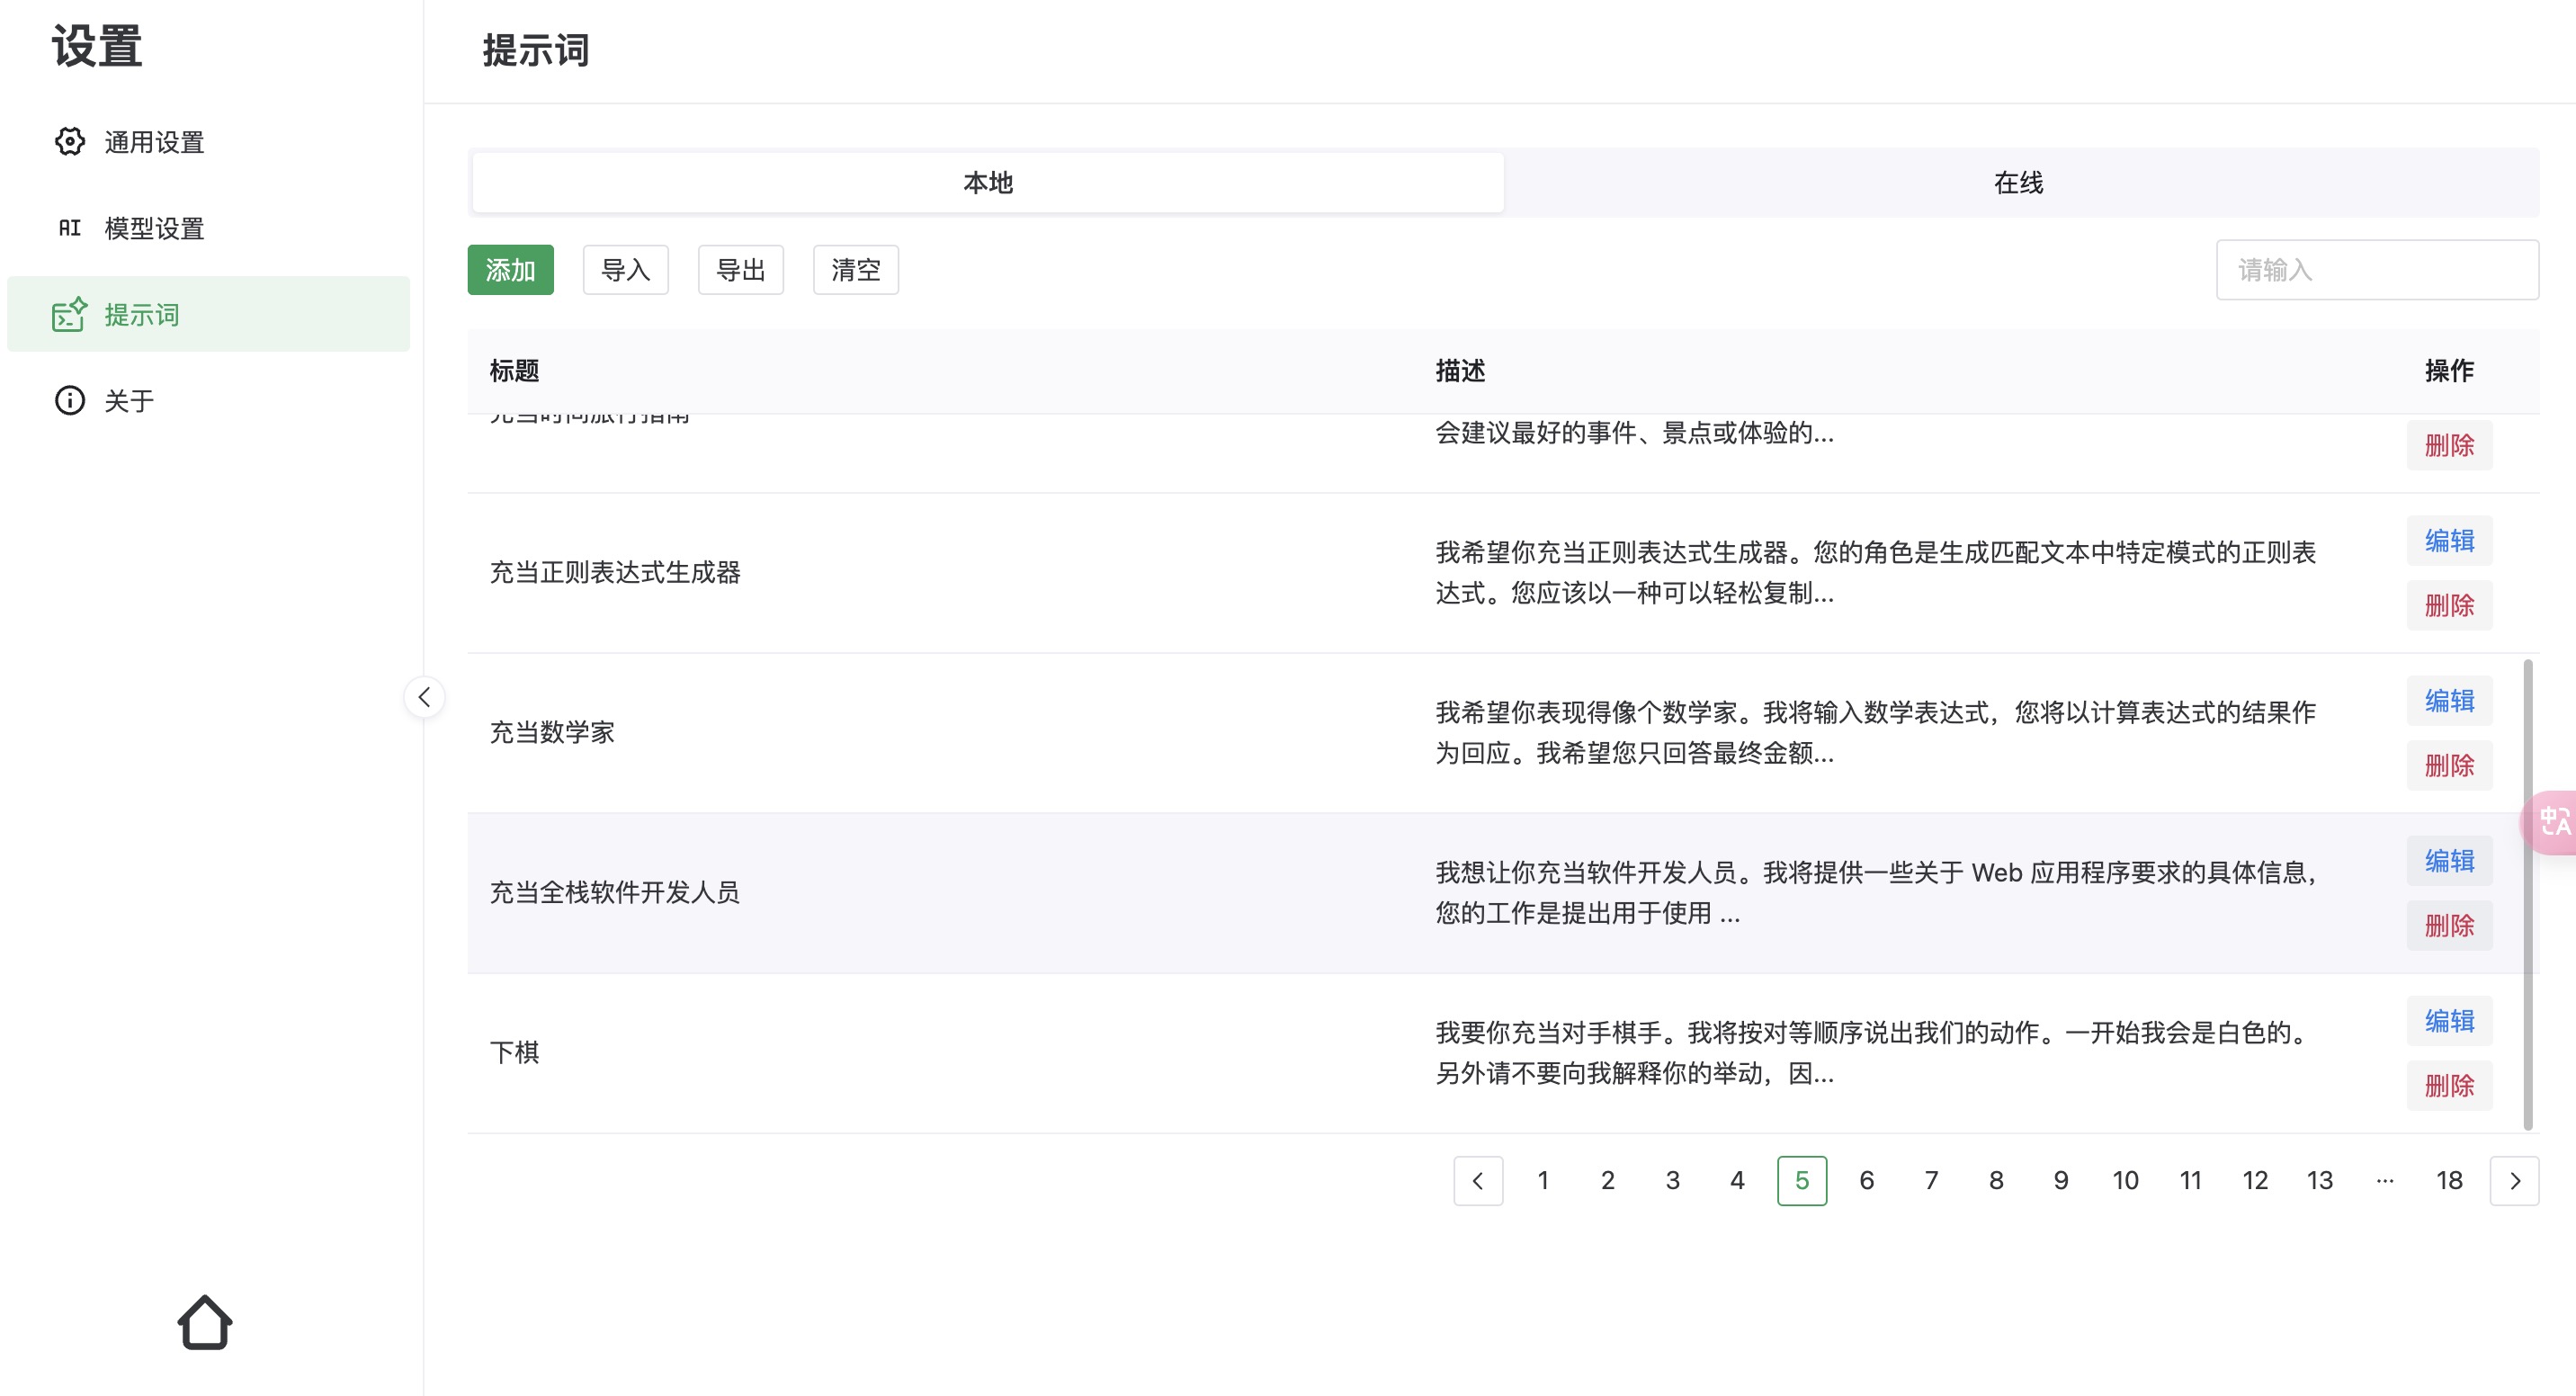Screen dimensions: 2576x1396
Task: Edit the 充当数学家 prompt
Action: click(2448, 701)
